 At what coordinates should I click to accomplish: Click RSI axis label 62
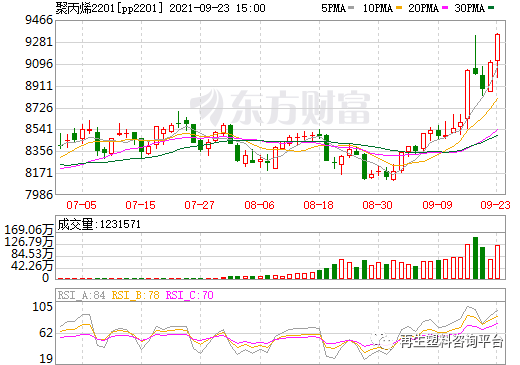pyautogui.click(x=46, y=333)
